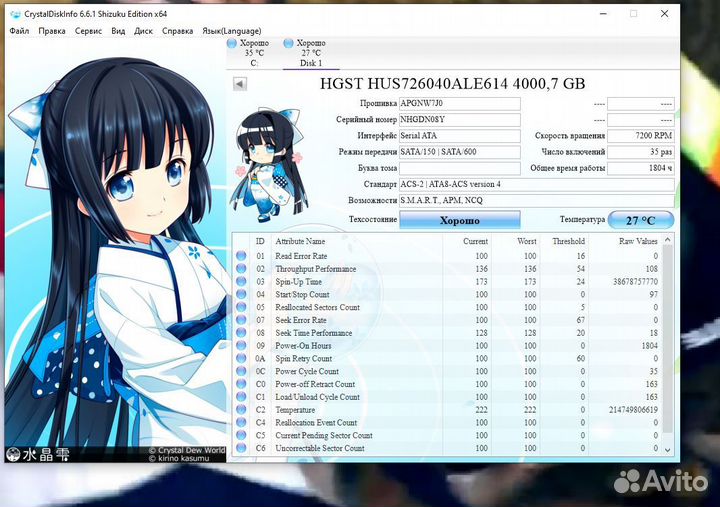Screen dimensions: 720x507
Task: Click the status icon for Spin-Up Time
Action: (241, 282)
